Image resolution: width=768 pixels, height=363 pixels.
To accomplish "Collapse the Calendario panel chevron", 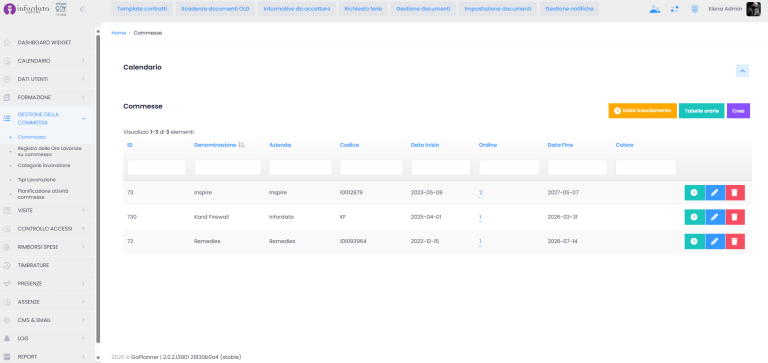I will (x=742, y=71).
